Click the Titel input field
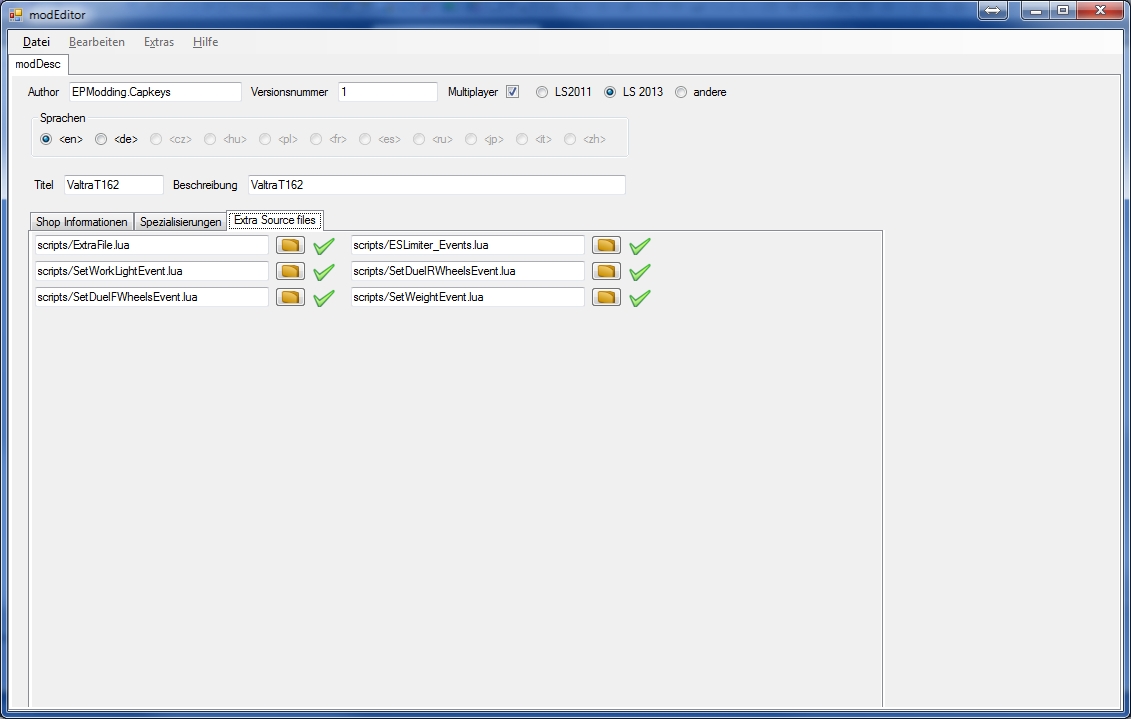1131x719 pixels. pyautogui.click(x=114, y=185)
